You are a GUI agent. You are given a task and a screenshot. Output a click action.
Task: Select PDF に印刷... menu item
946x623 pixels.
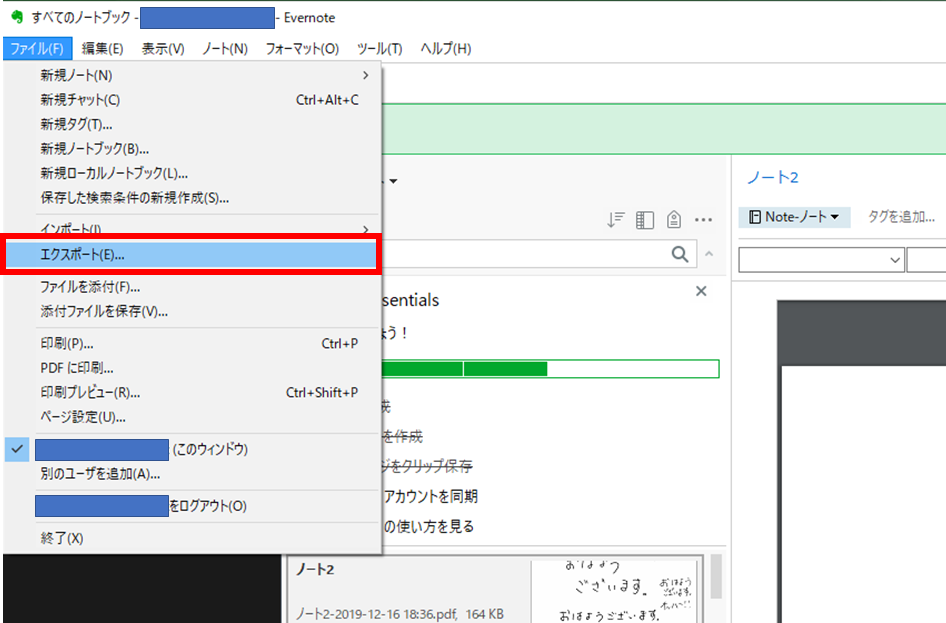(x=192, y=368)
